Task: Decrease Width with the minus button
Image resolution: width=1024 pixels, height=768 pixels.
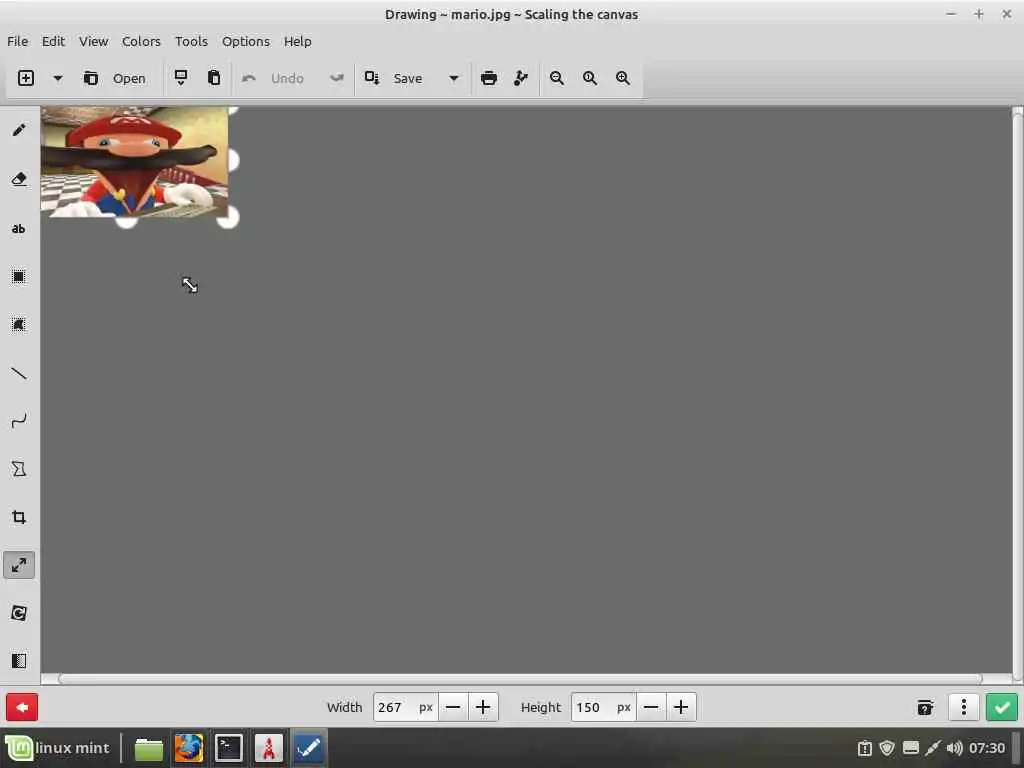Action: click(x=453, y=707)
